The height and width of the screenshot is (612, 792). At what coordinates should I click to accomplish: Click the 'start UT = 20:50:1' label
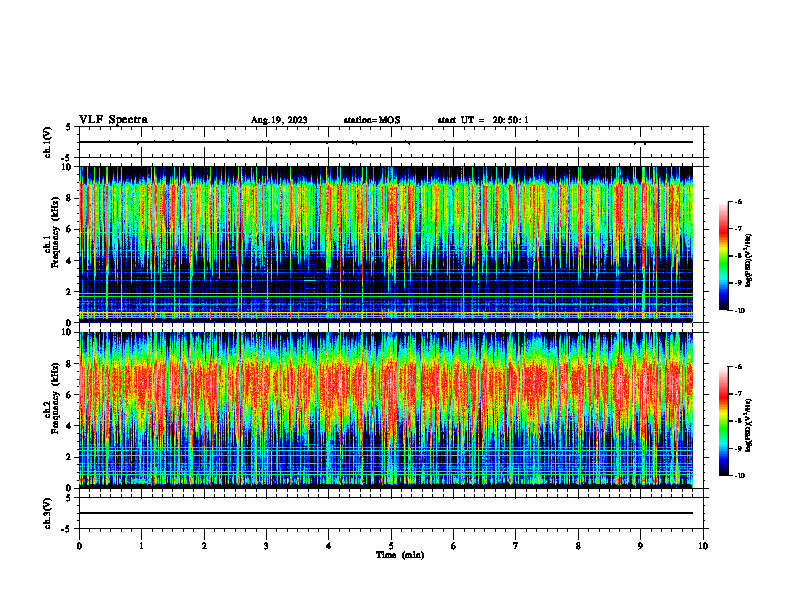483,120
